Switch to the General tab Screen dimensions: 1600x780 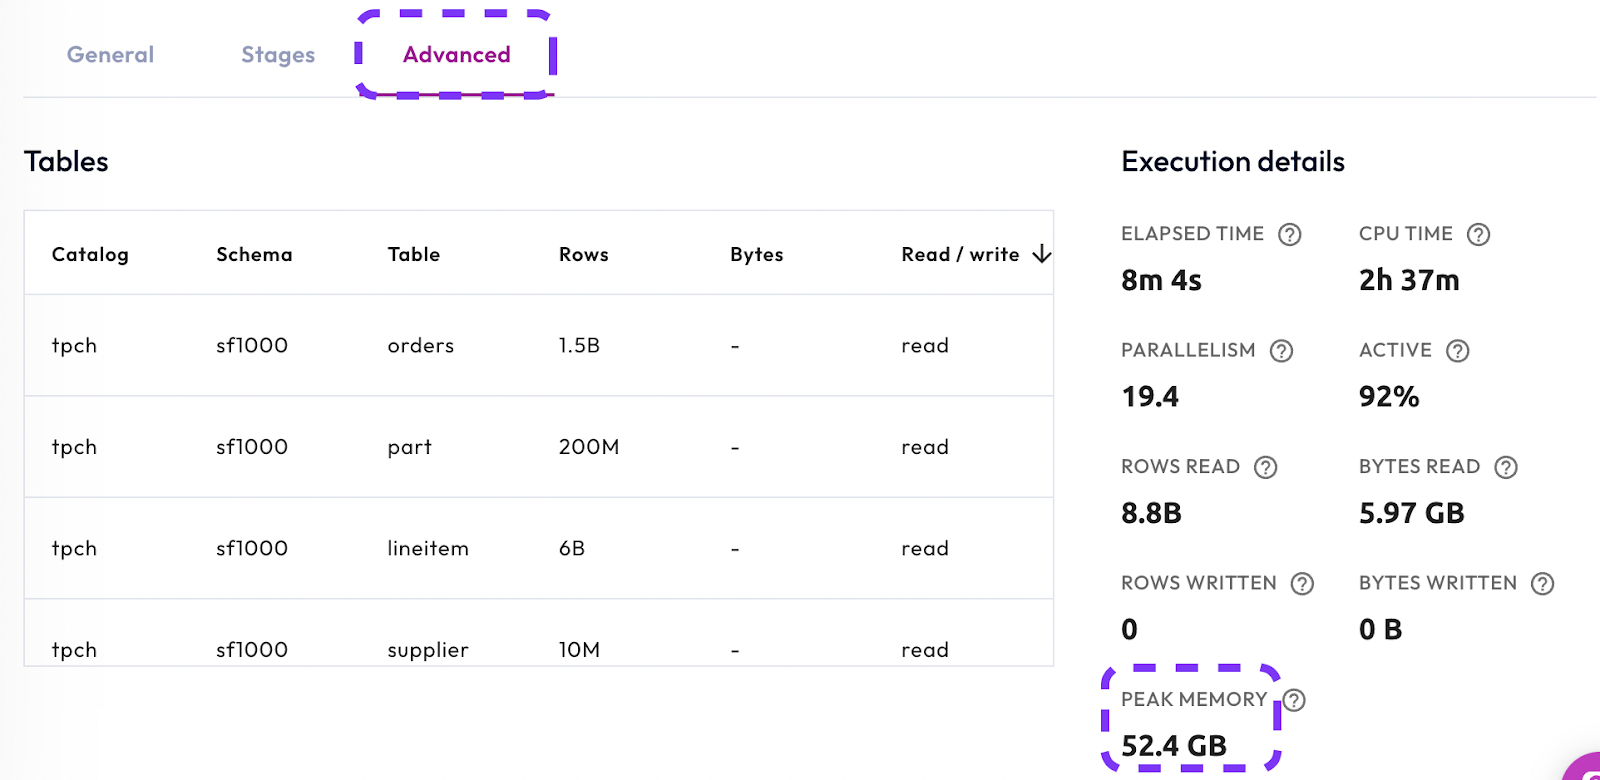click(110, 55)
